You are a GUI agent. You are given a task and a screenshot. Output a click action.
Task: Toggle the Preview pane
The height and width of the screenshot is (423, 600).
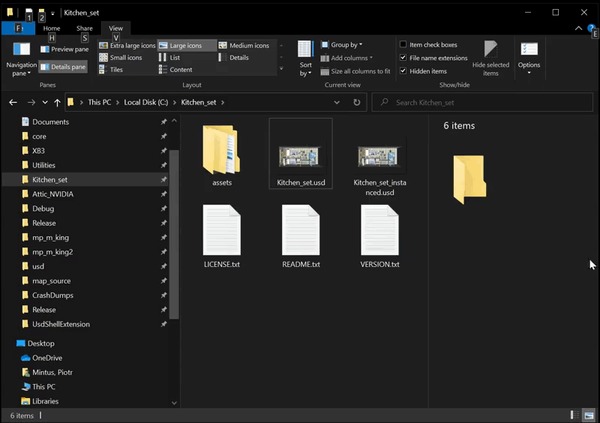click(64, 49)
